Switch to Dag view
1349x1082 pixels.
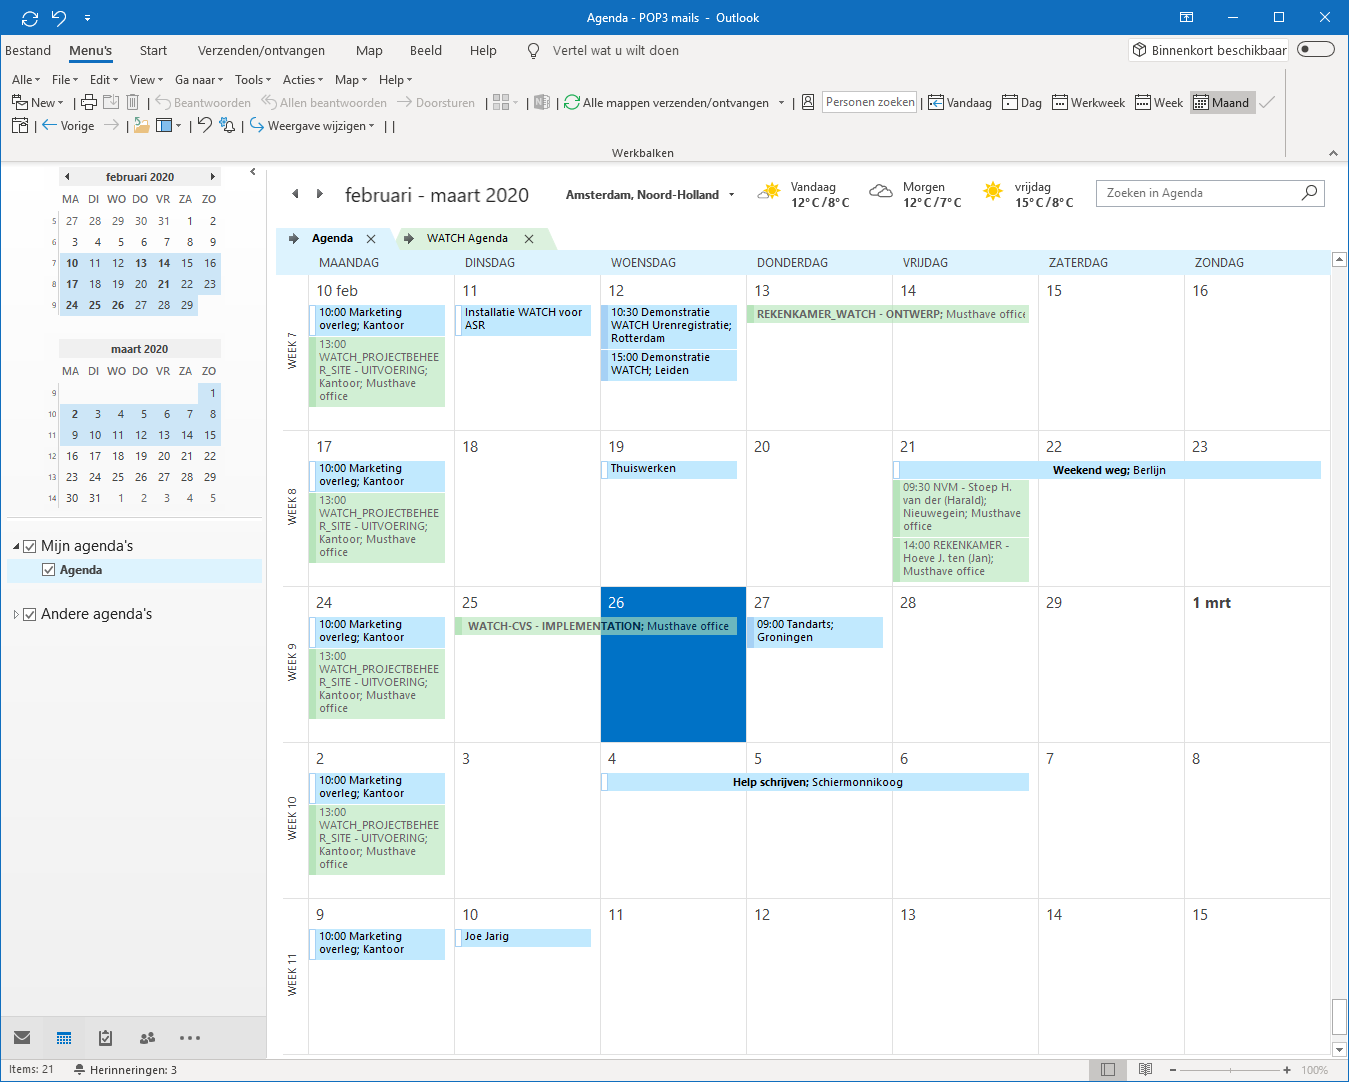[x=1022, y=102]
